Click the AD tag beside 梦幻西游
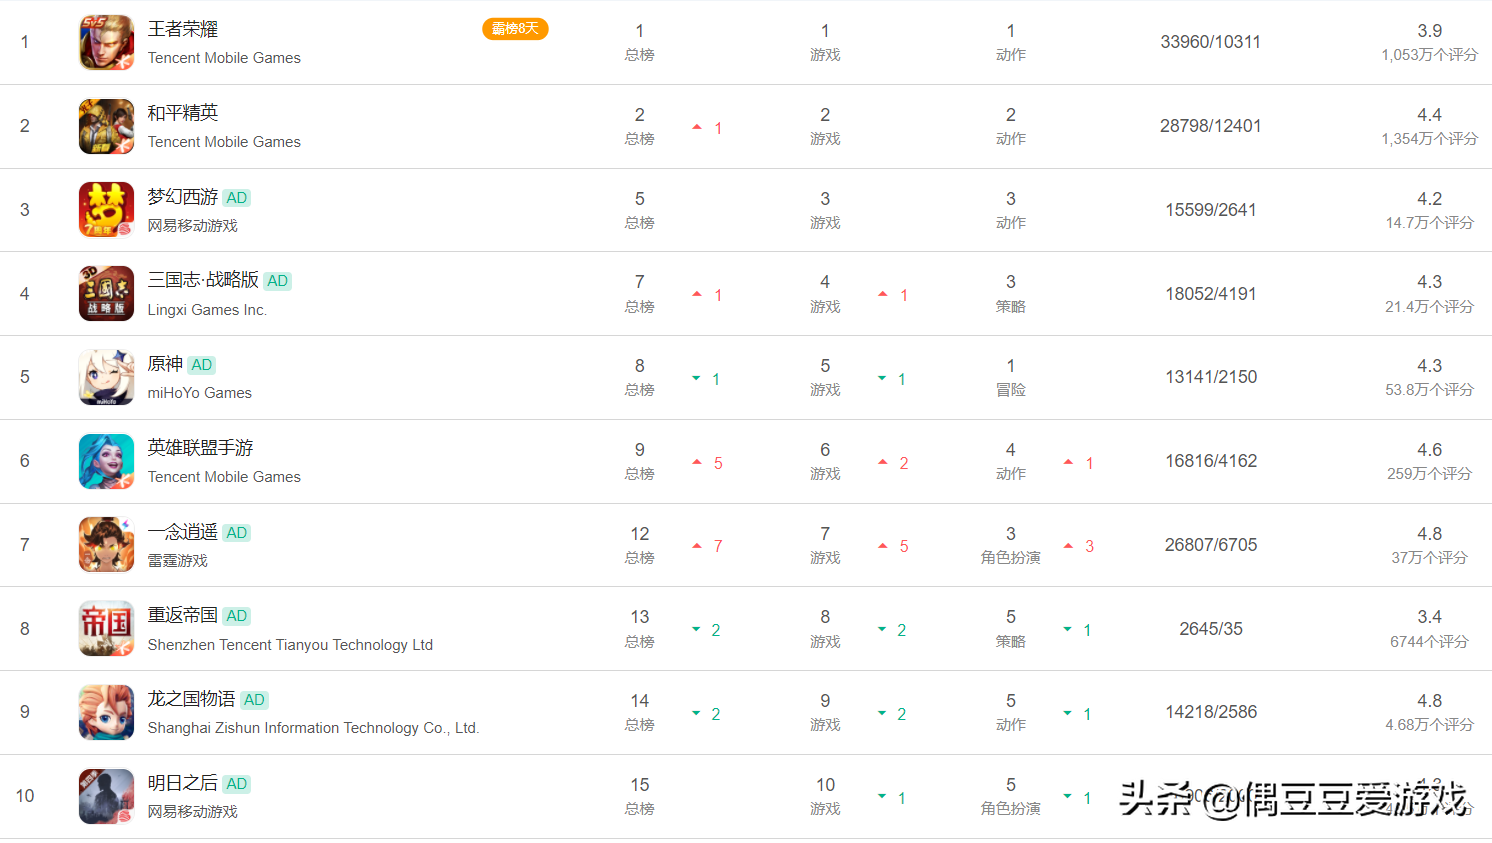Viewport: 1492px width, 843px height. [x=237, y=198]
